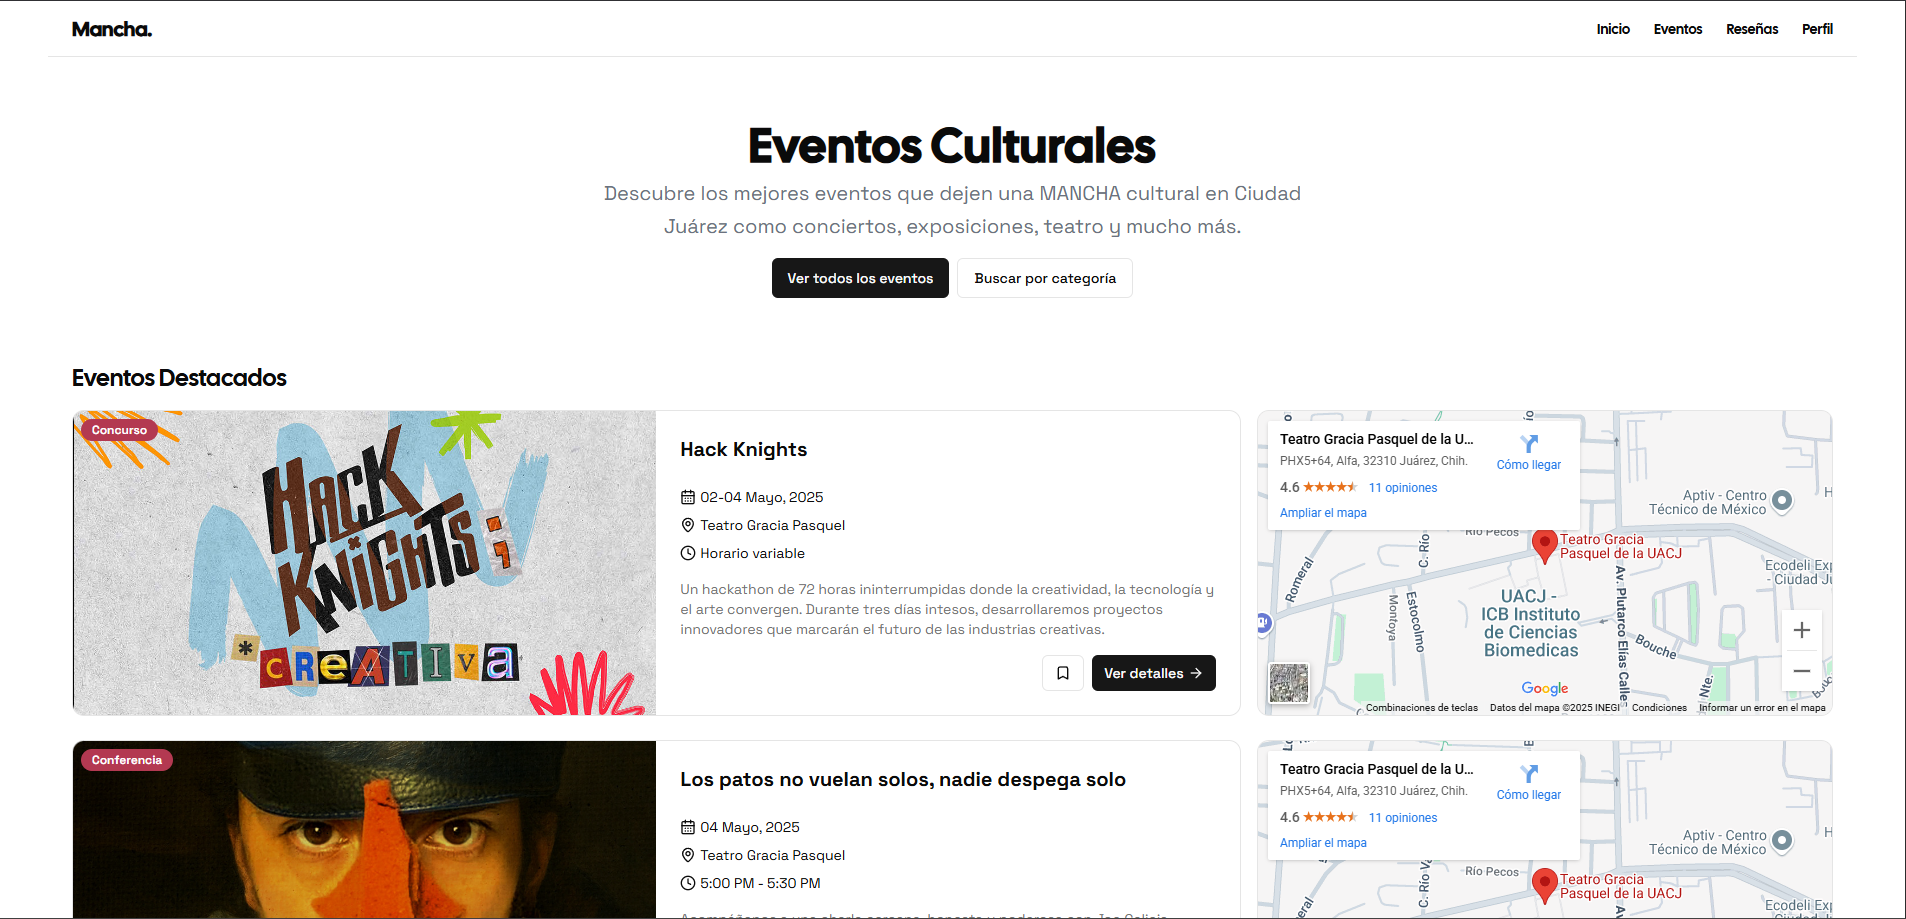The image size is (1906, 919).
Task: Click the red Teatro Gracia Pasquel pin in first map
Action: tap(1545, 546)
